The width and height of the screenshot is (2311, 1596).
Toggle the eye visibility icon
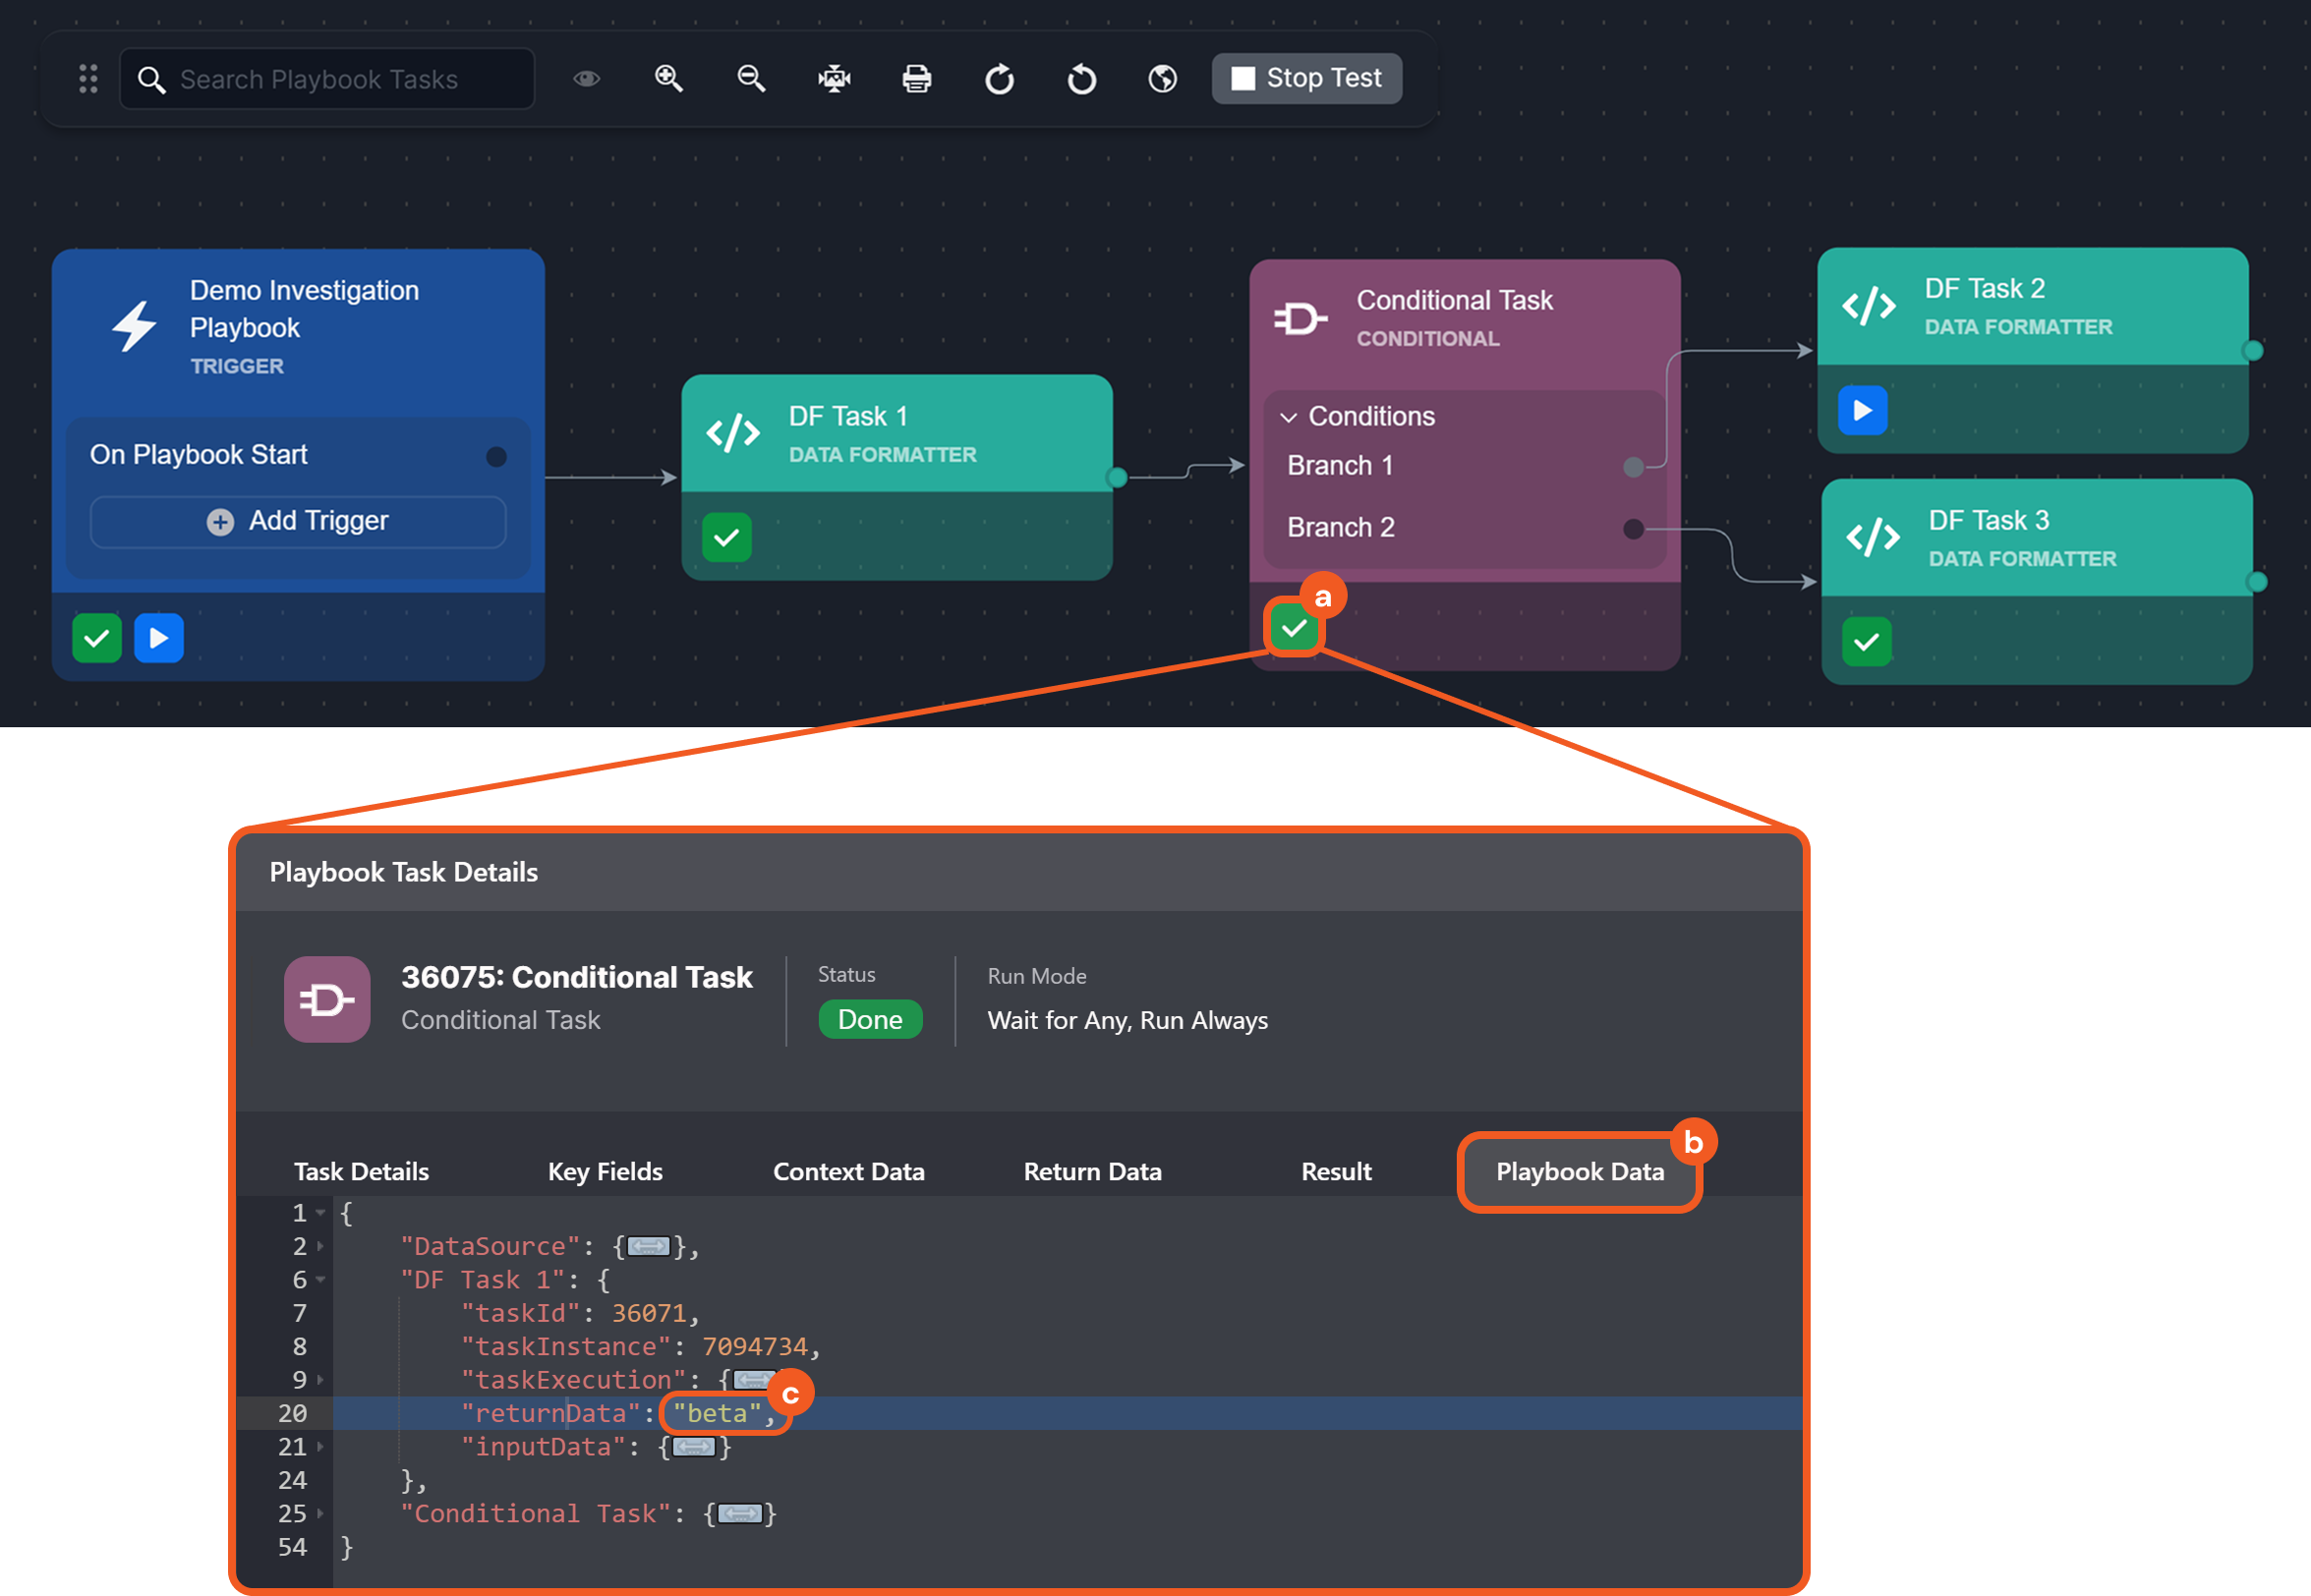pos(587,78)
